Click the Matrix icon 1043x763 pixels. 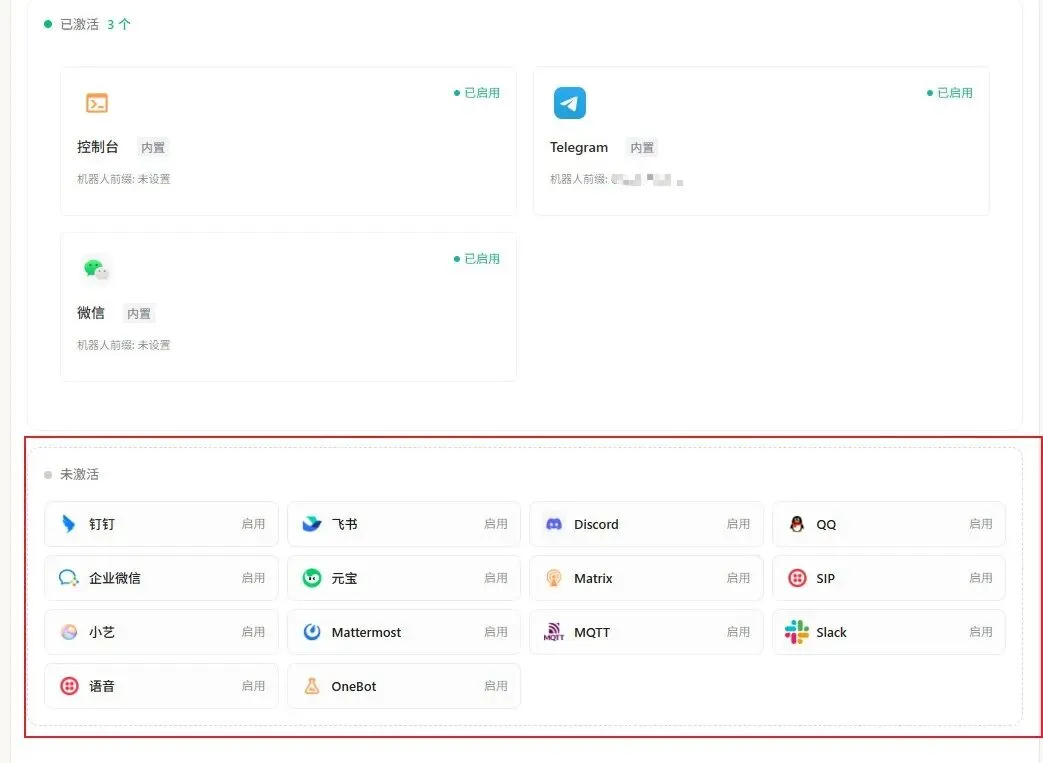[x=554, y=578]
